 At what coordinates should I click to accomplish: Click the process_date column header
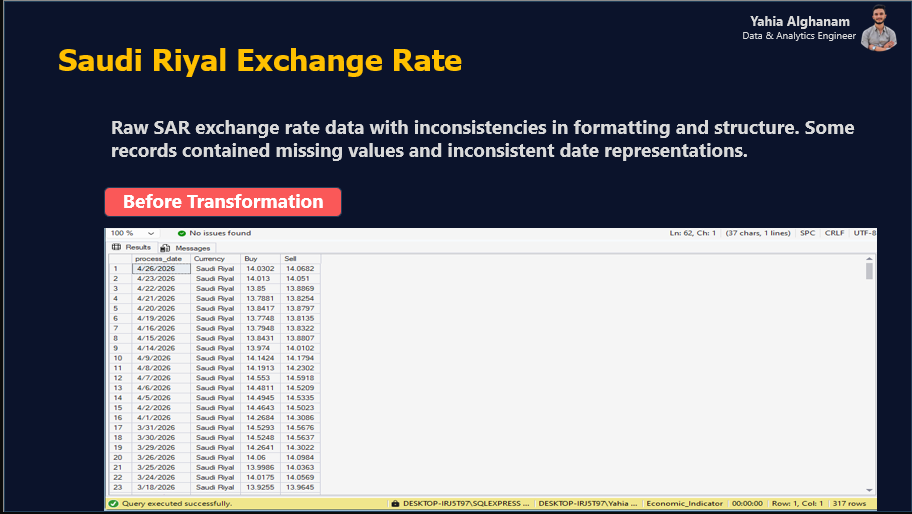[161, 259]
